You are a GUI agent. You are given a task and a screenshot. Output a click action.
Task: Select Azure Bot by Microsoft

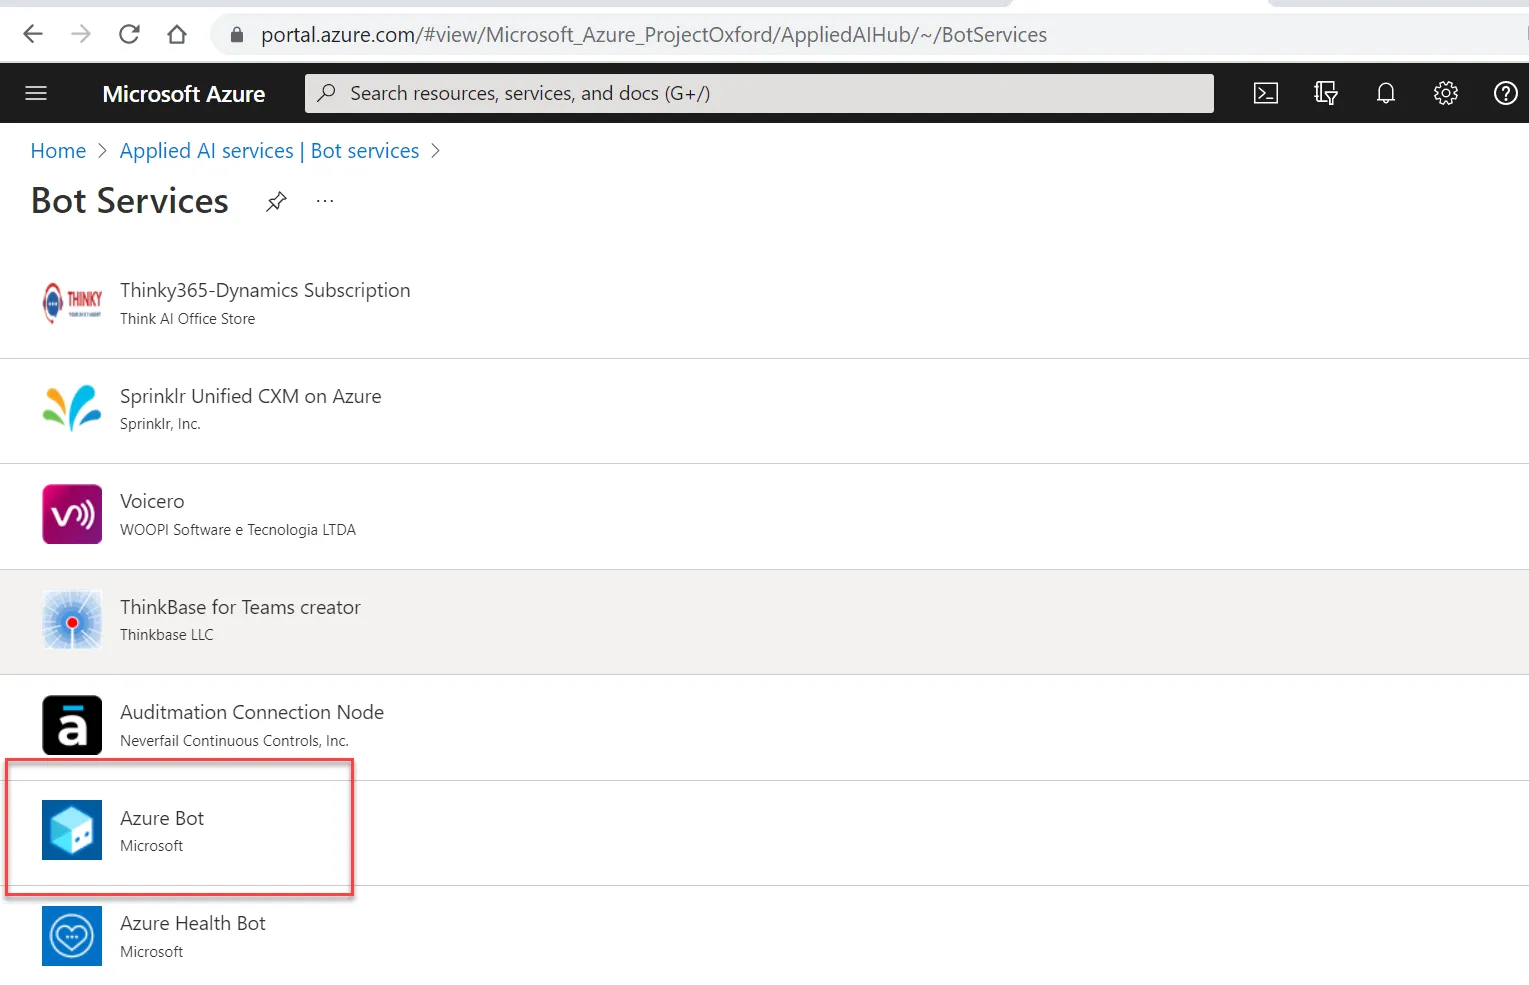764,833
